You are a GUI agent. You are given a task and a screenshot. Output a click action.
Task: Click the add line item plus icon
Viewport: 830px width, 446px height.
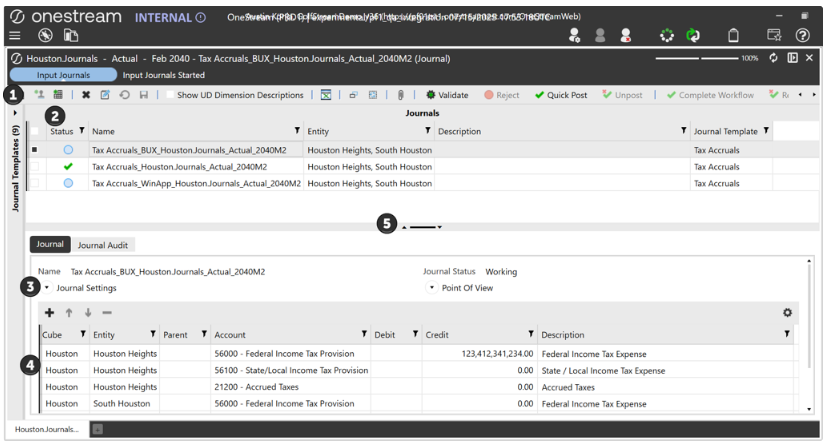coord(50,313)
